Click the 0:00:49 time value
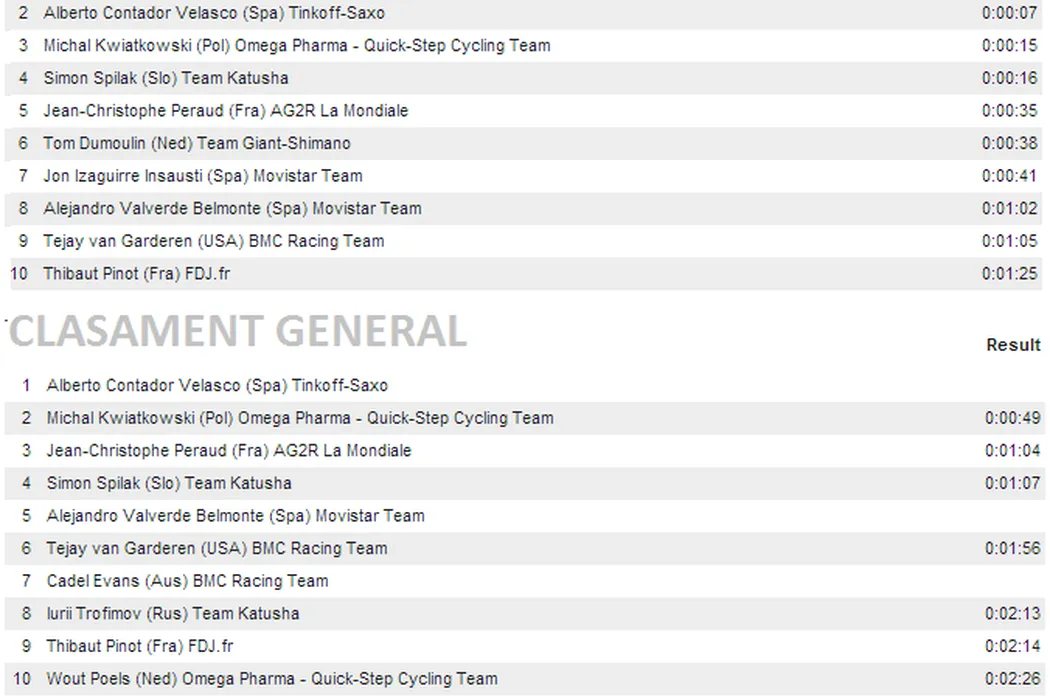Screen dimensions: 1050x700 coord(1012,418)
